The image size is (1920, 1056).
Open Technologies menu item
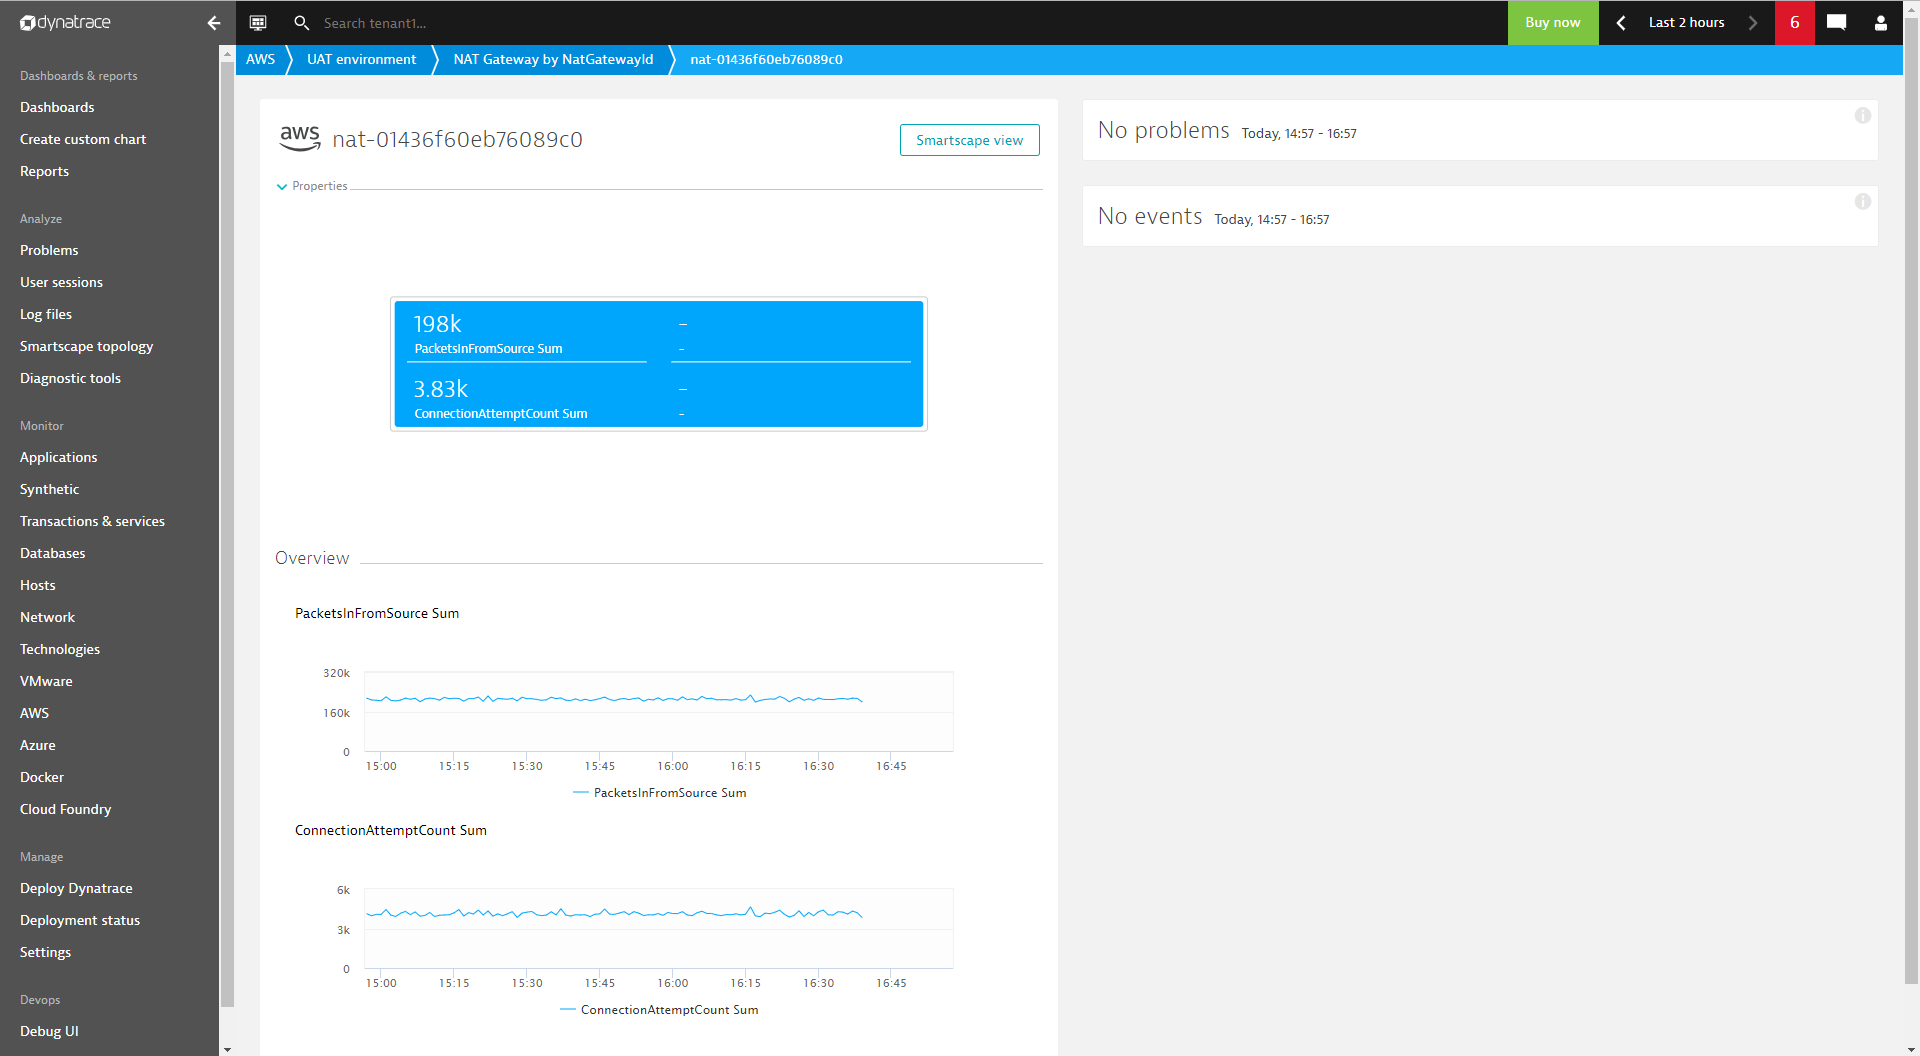coord(60,649)
